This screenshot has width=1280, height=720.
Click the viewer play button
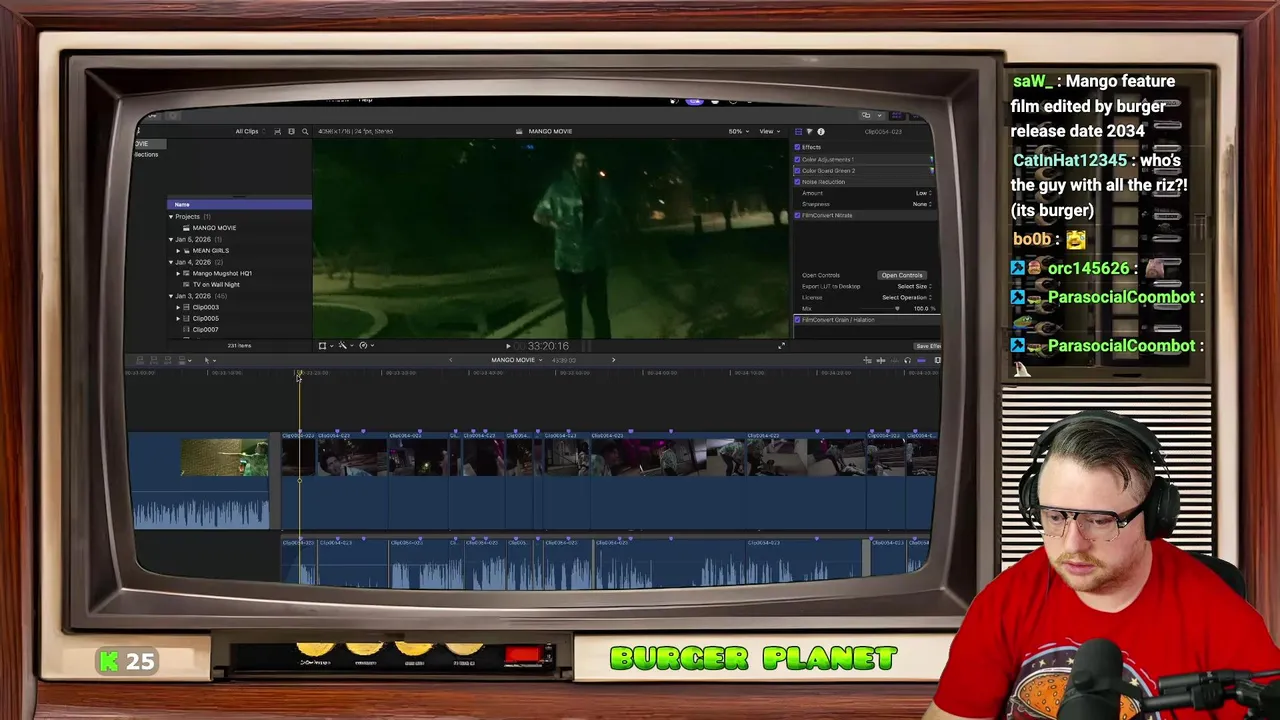(508, 346)
